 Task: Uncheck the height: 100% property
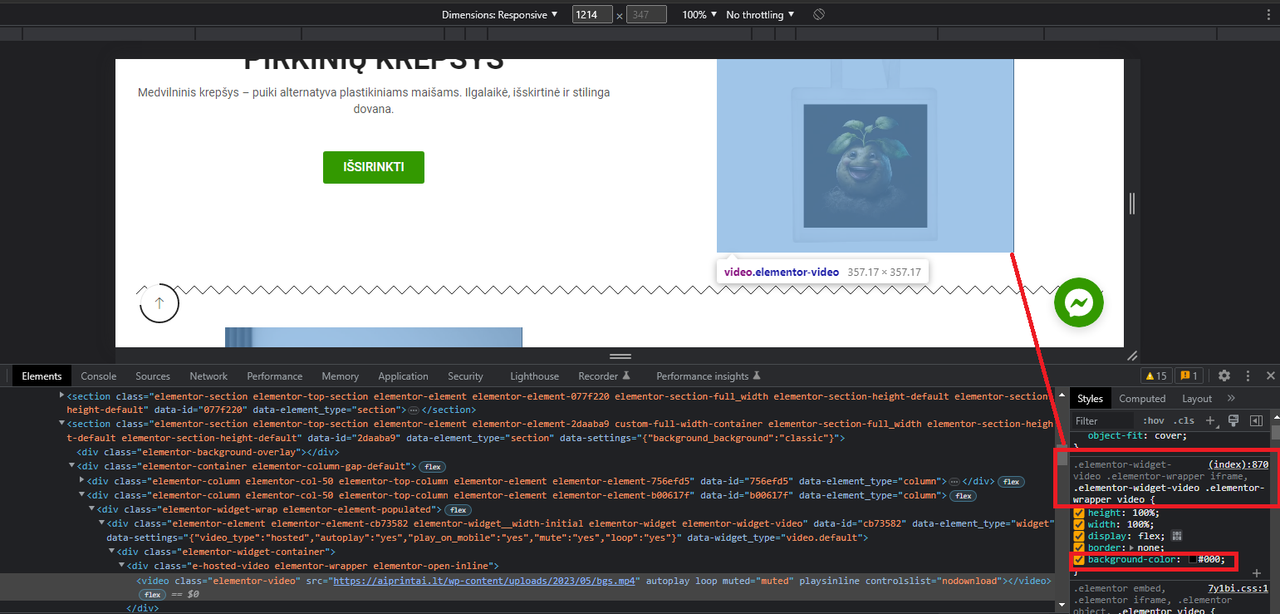(1079, 513)
